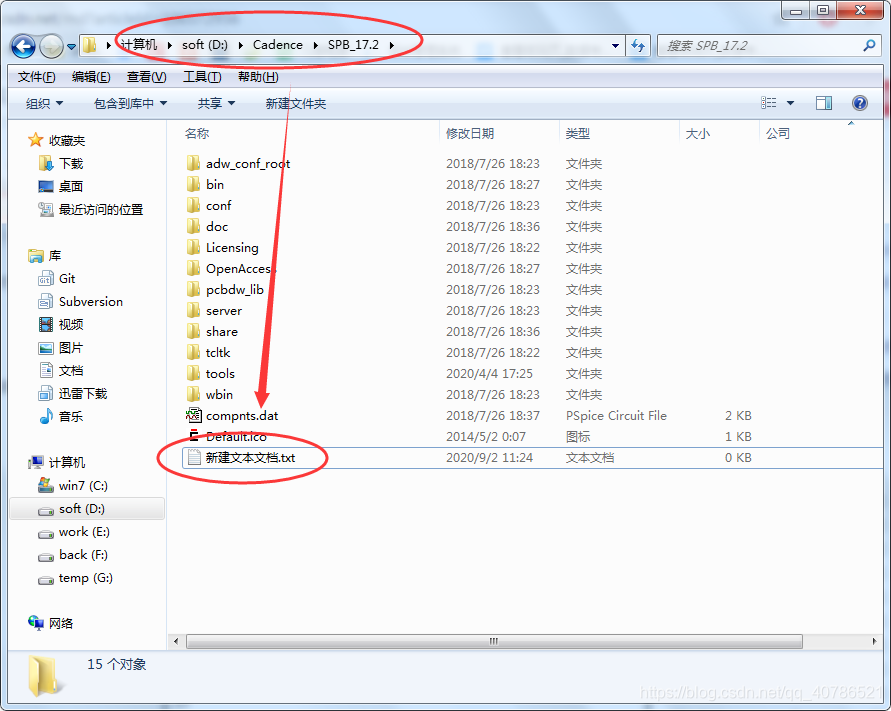Click the Back navigation arrow
891x711 pixels.
pyautogui.click(x=23, y=46)
